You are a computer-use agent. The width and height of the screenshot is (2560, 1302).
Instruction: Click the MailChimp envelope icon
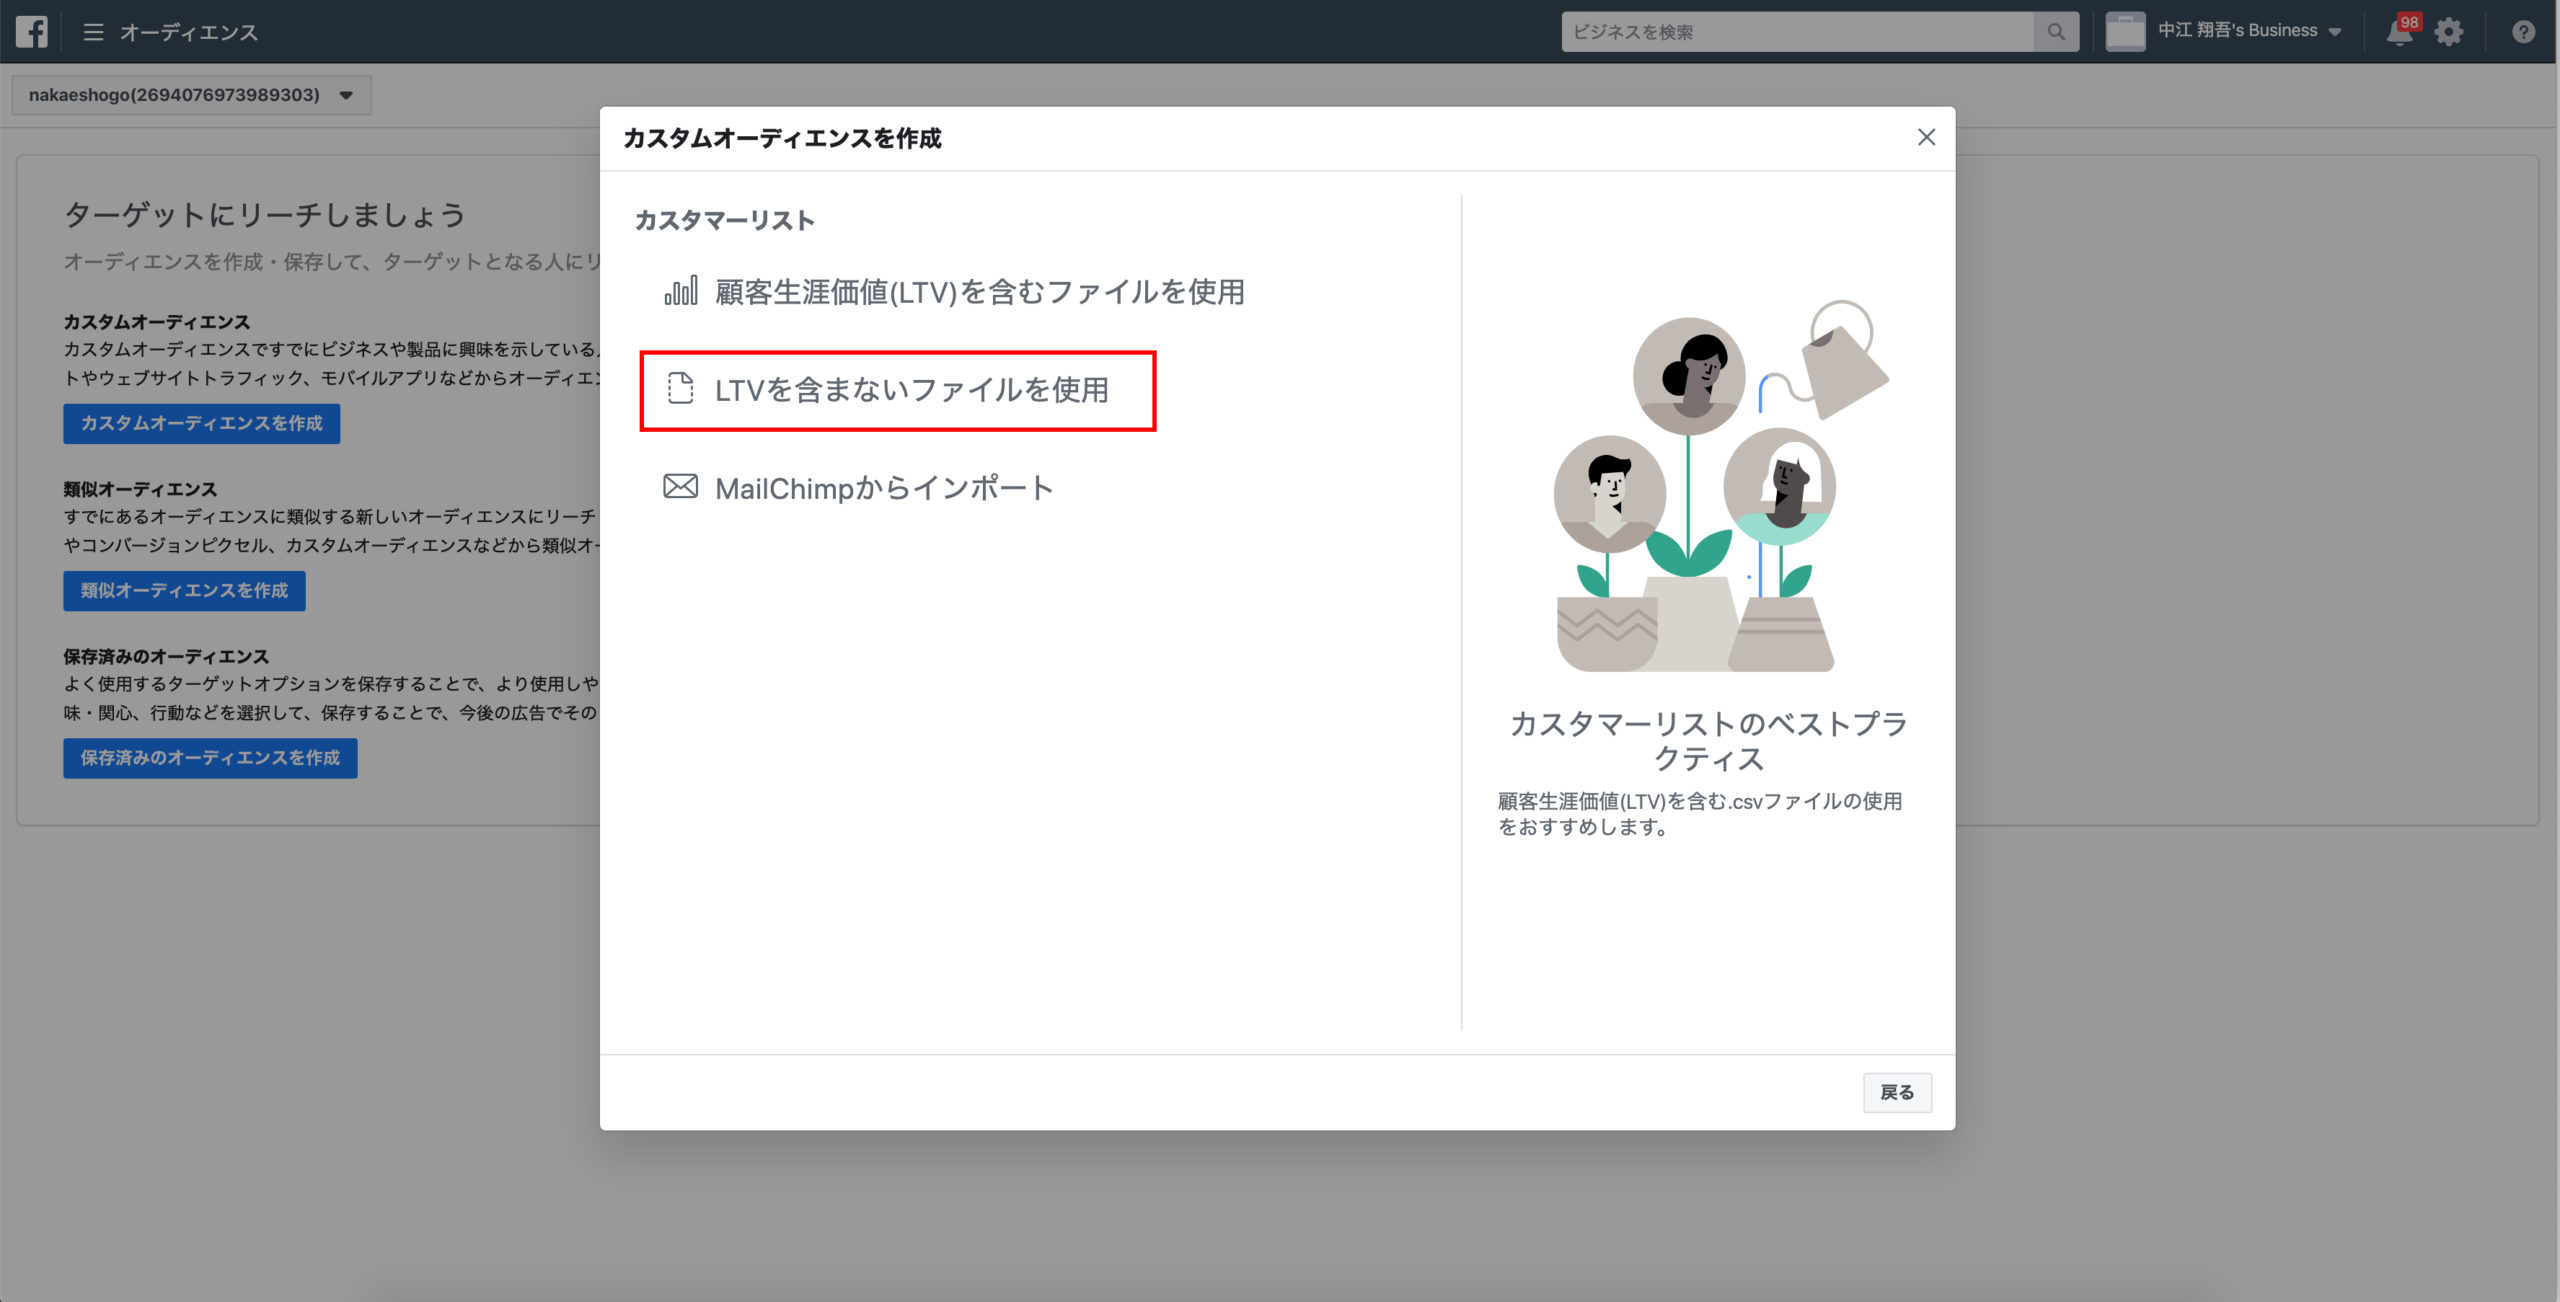point(681,487)
